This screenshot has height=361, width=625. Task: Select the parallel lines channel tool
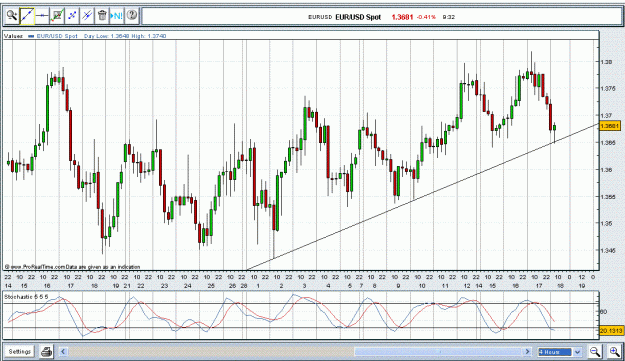click(x=87, y=16)
